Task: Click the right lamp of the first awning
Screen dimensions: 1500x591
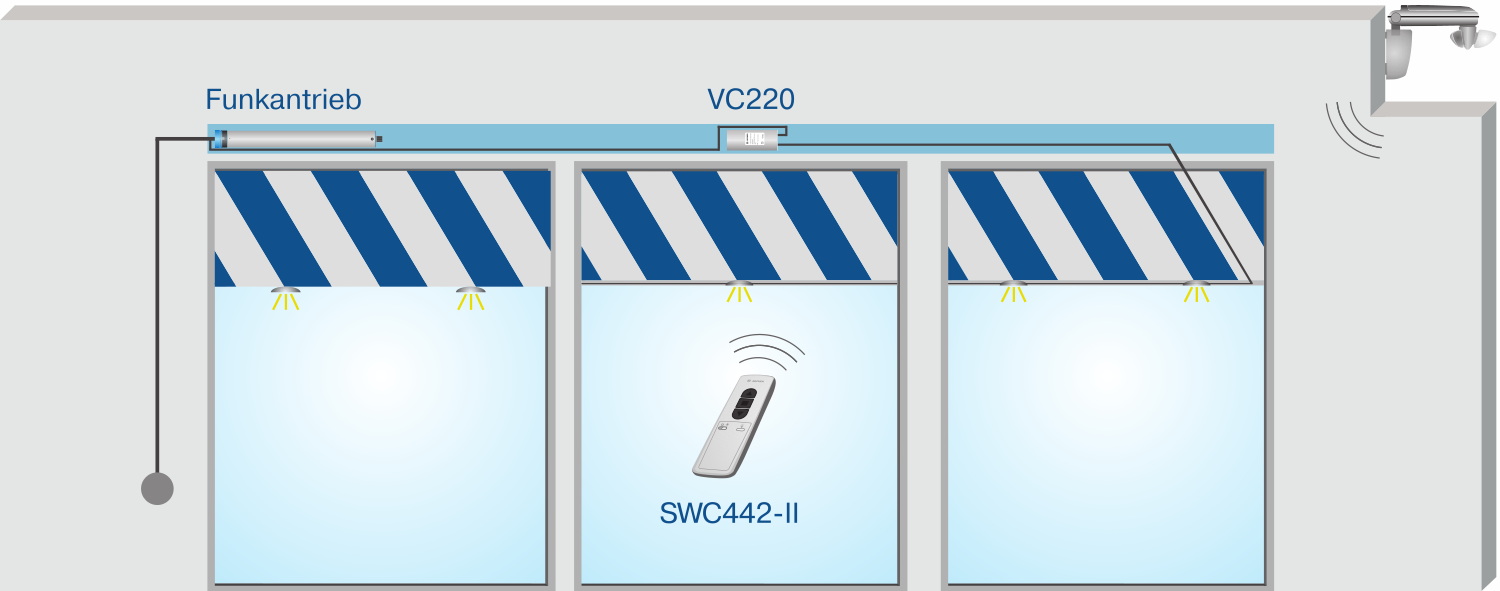Action: [x=470, y=298]
